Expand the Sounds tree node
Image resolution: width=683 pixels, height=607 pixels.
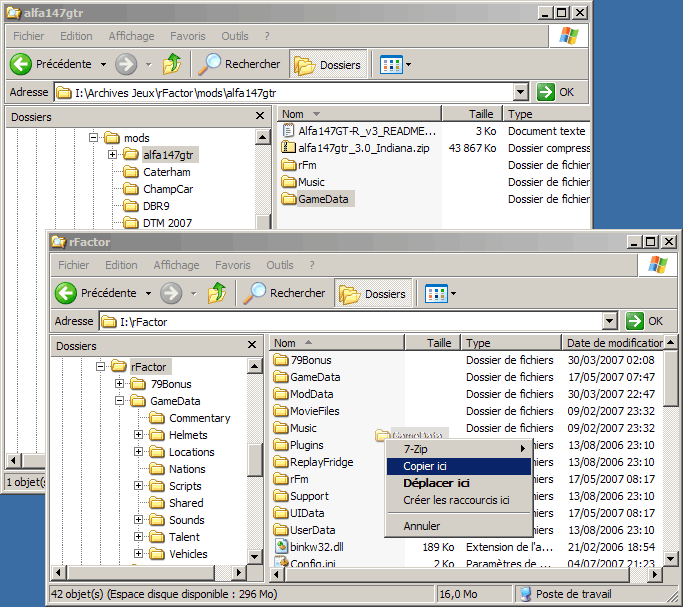coord(139,519)
